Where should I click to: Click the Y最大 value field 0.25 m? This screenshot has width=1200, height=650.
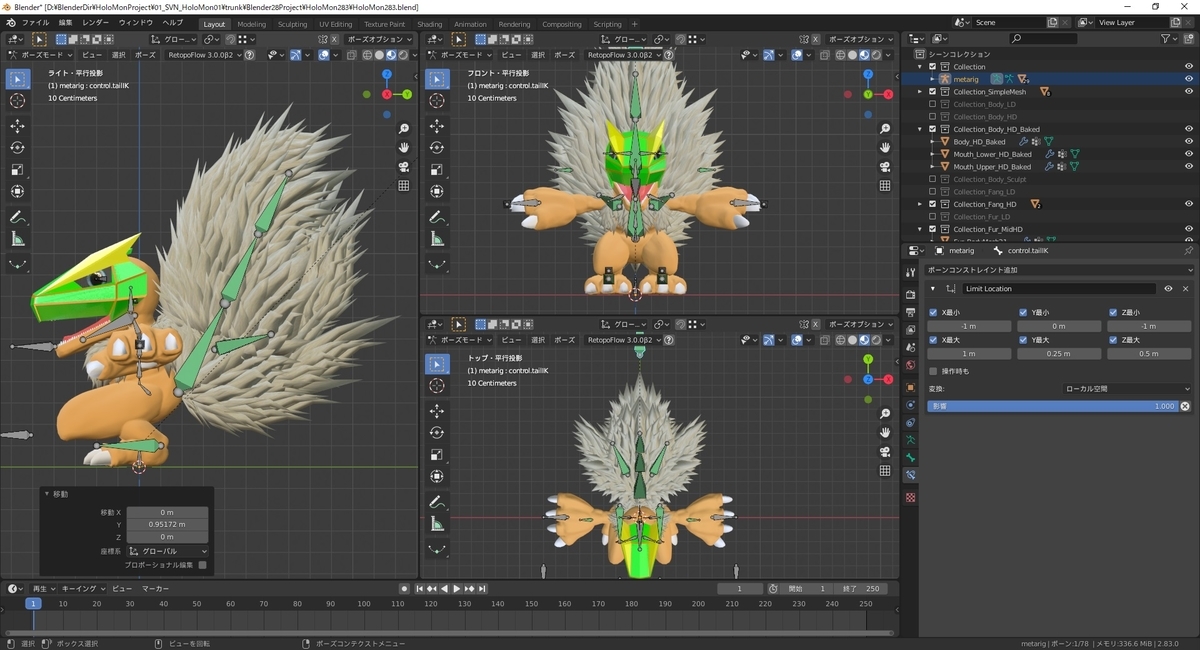1059,353
